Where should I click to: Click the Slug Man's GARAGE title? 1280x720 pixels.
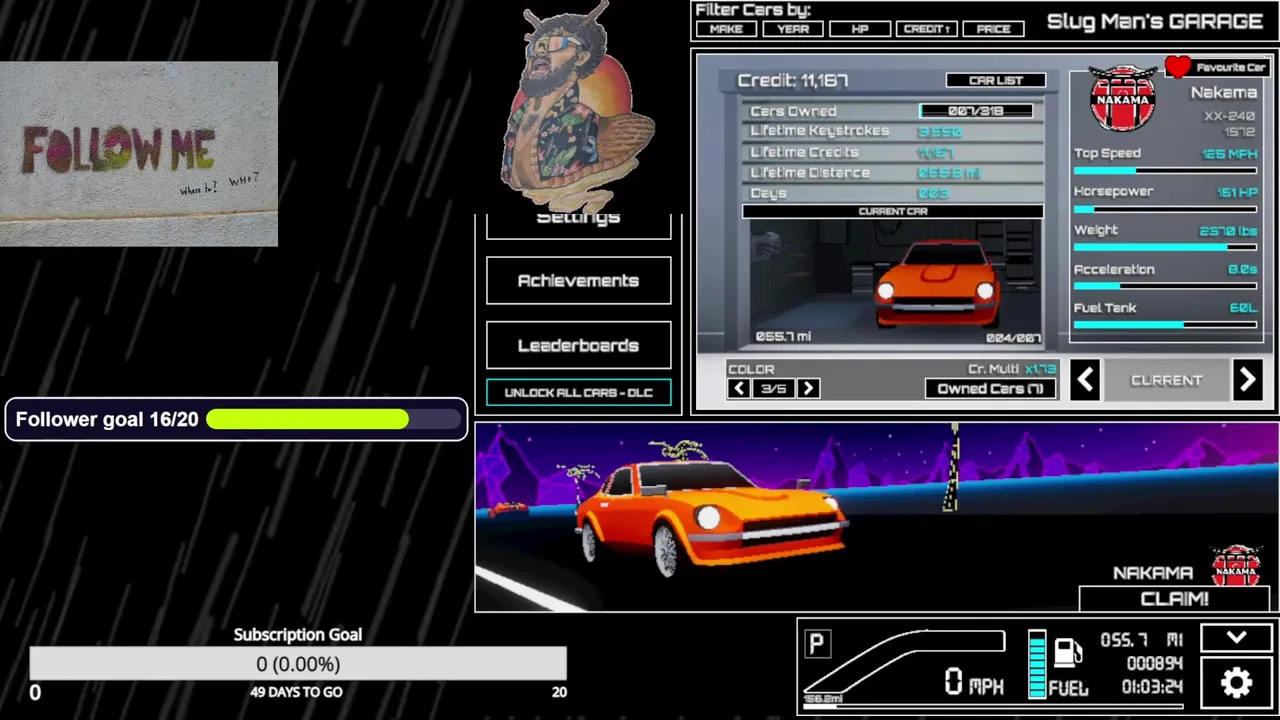[1155, 21]
